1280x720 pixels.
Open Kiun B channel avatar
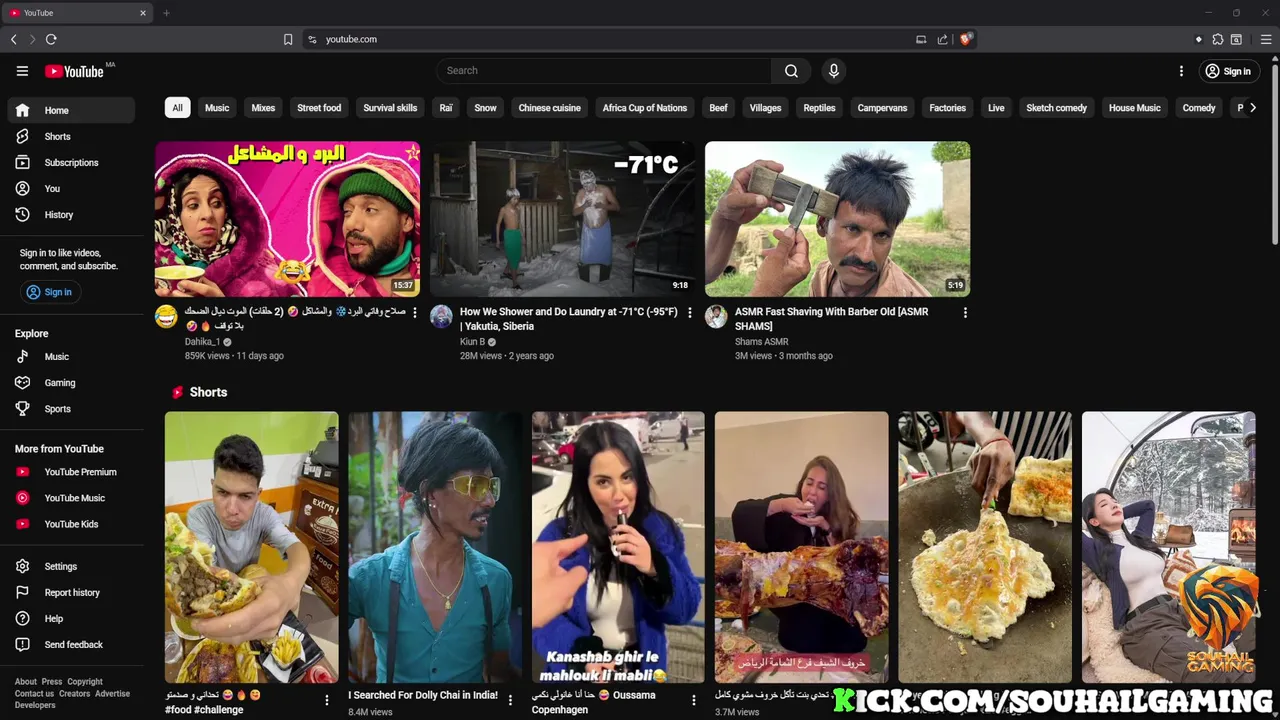[441, 317]
